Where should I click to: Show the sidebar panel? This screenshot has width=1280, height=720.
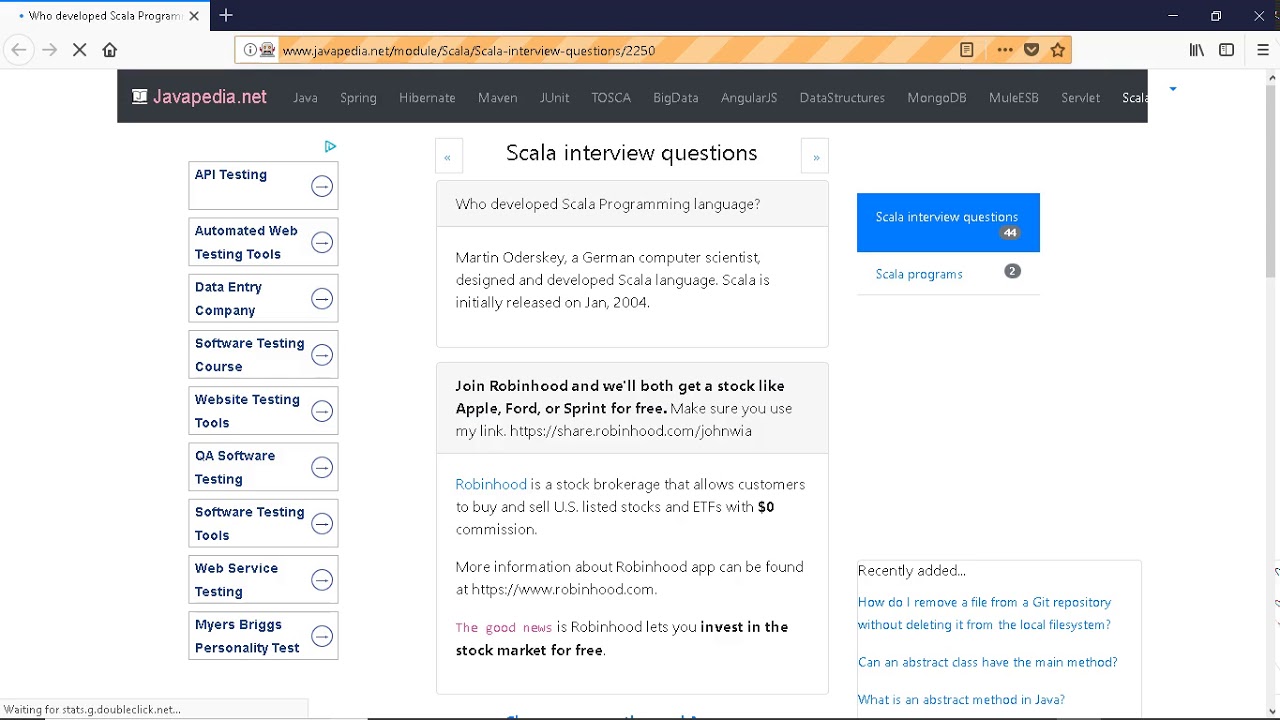tap(1226, 50)
